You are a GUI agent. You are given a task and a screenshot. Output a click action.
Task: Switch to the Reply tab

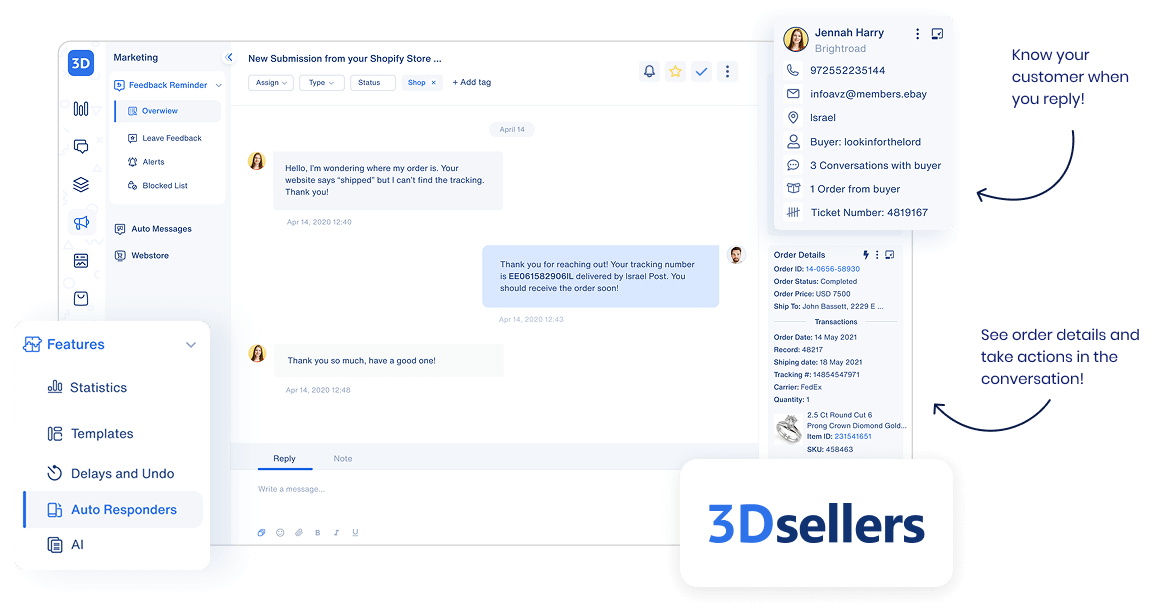[x=285, y=459]
